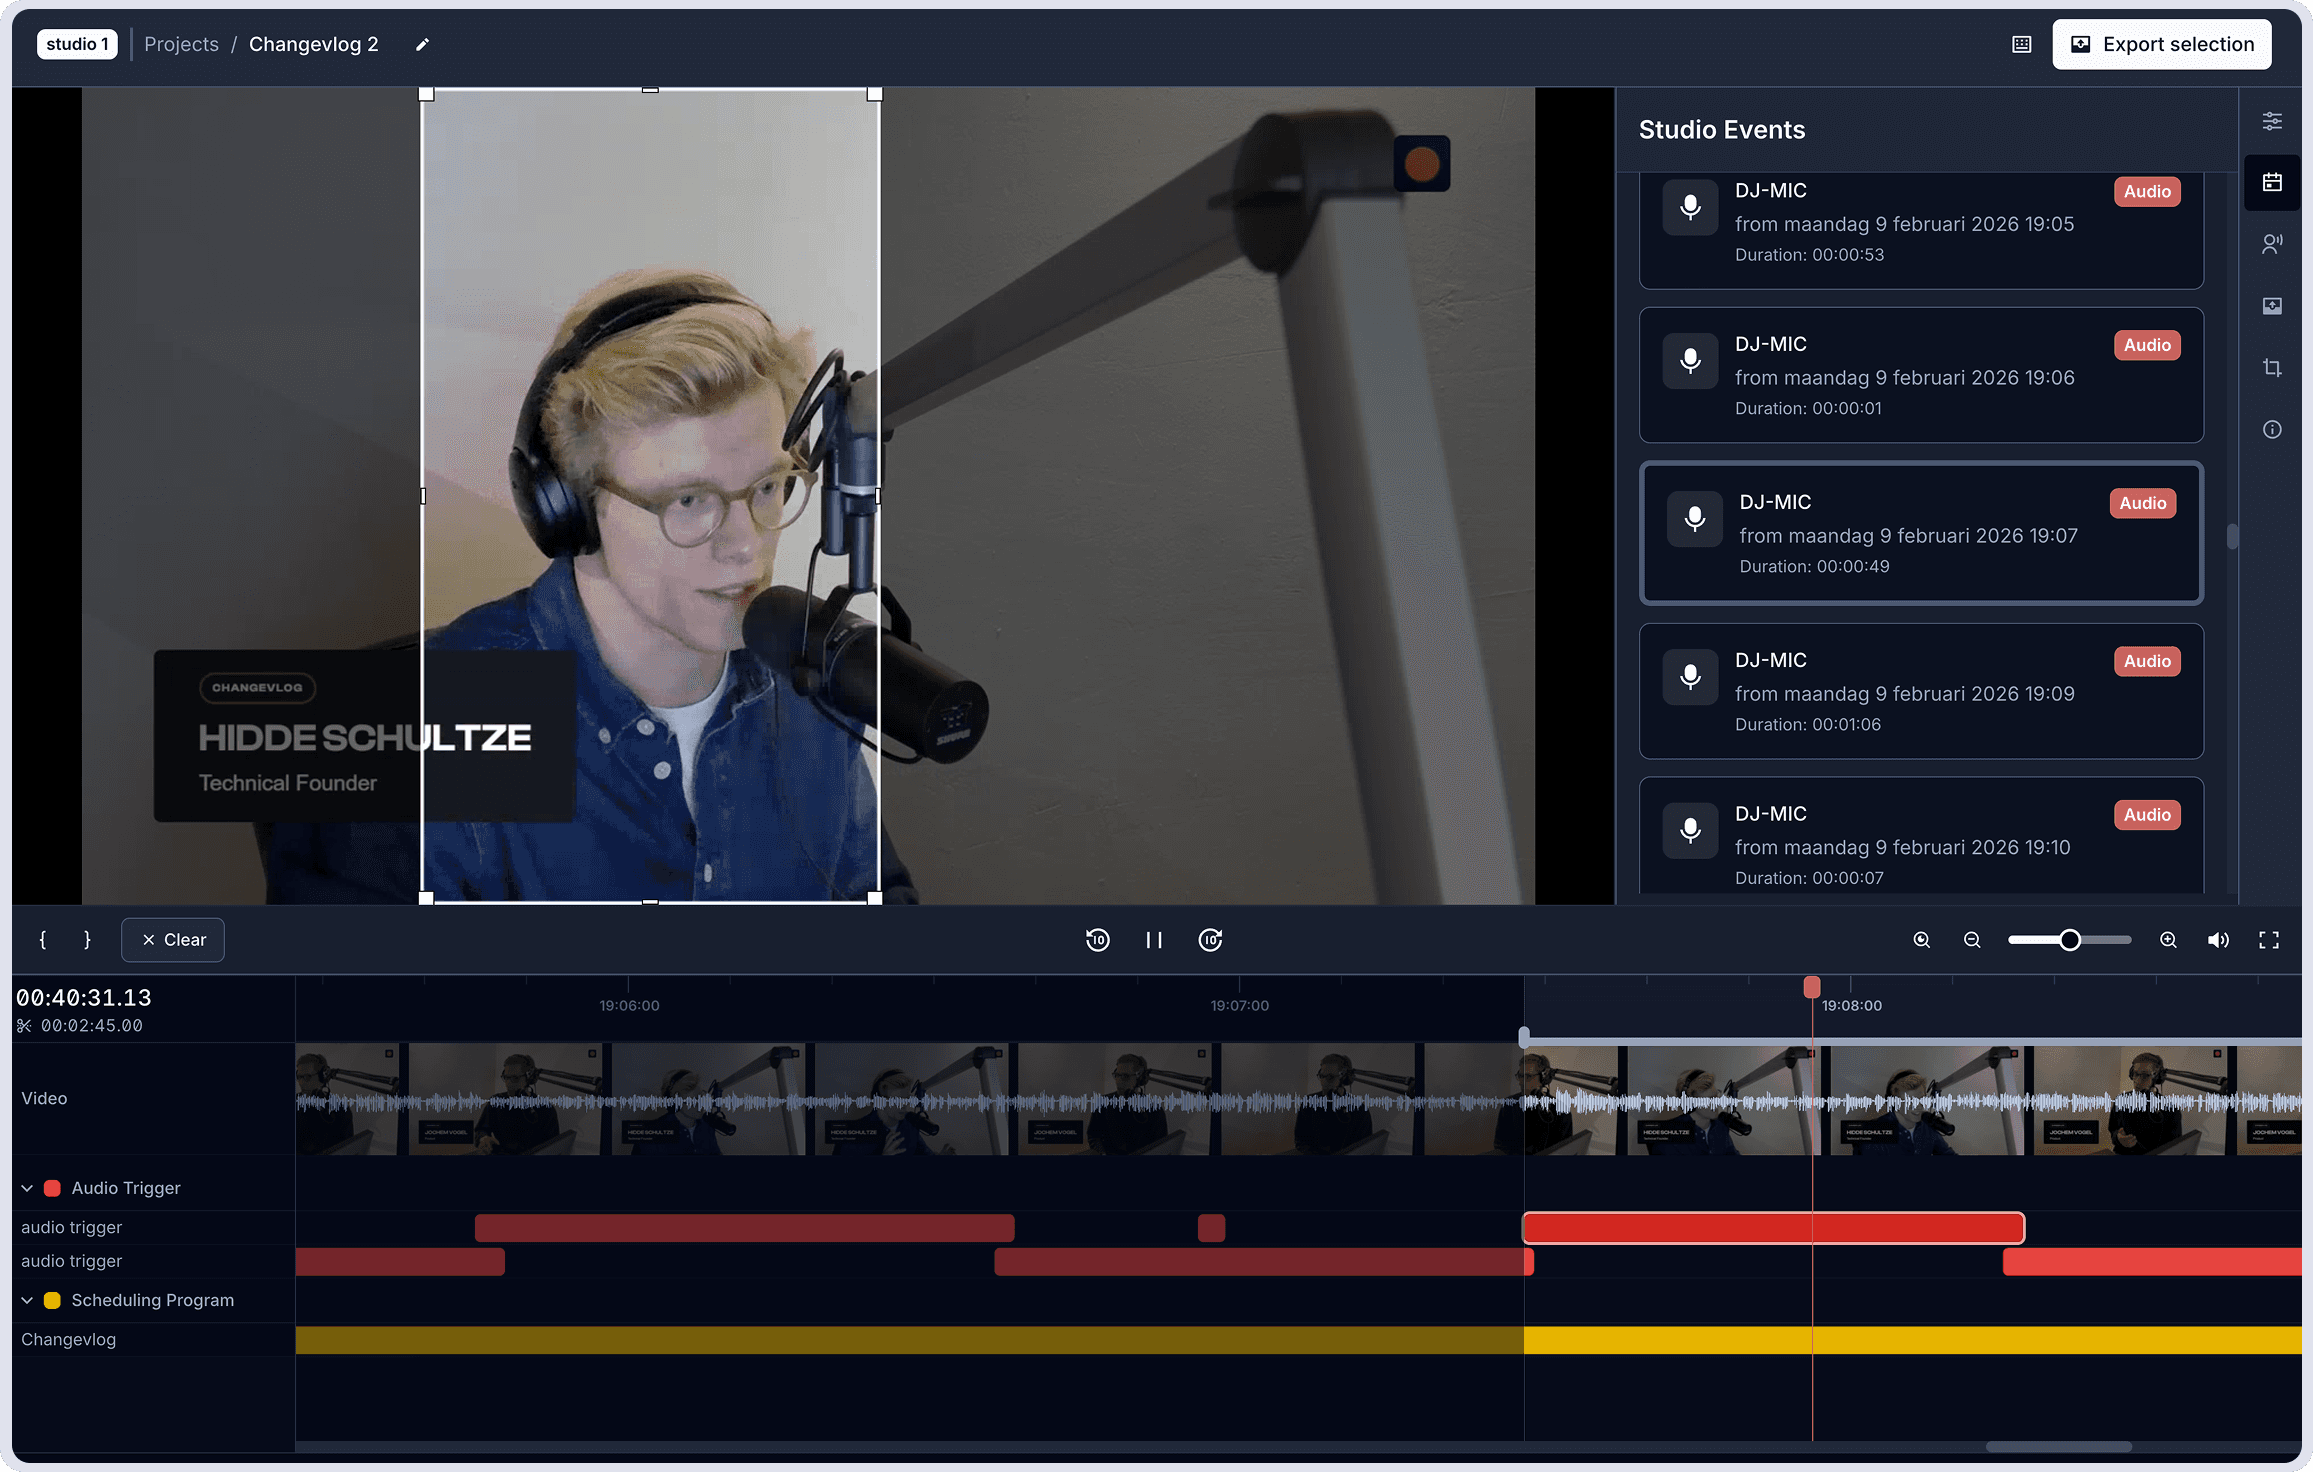Click the edit project name pencil icon
The image size is (2313, 1472).
(x=422, y=45)
